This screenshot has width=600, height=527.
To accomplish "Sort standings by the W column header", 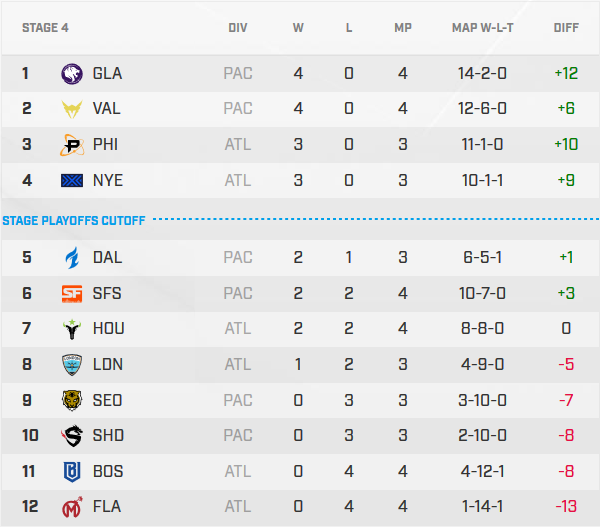I will point(298,28).
